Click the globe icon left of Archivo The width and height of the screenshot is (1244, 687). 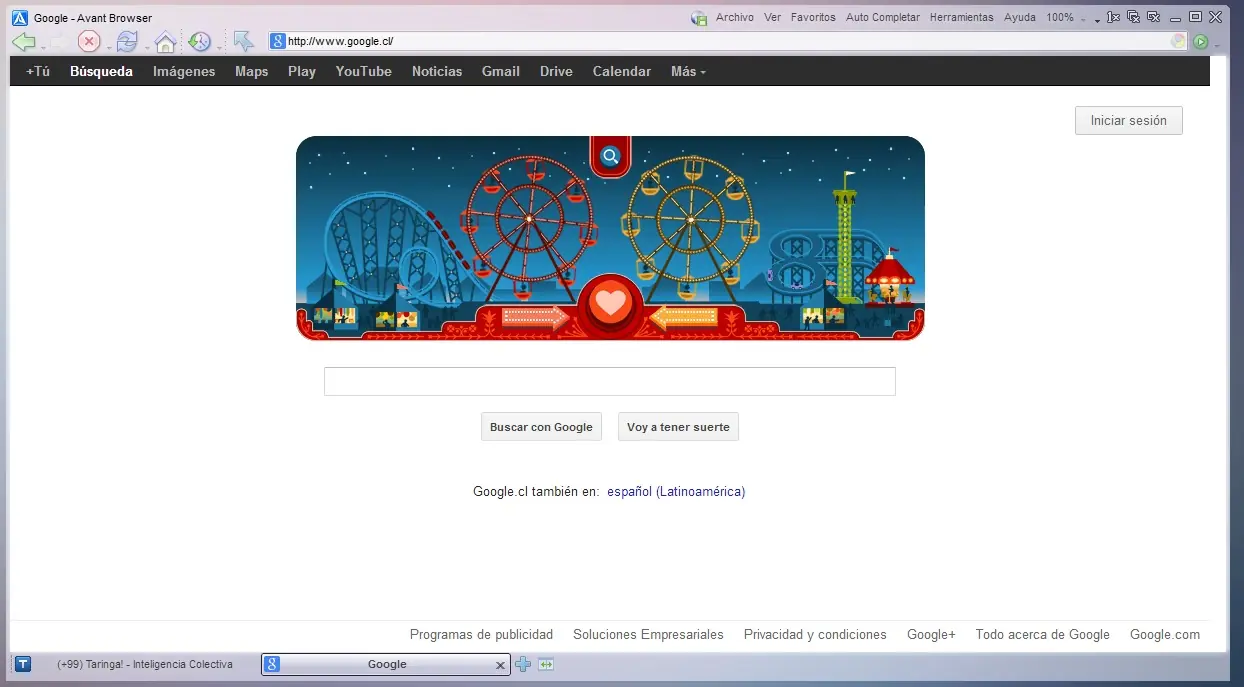point(700,18)
